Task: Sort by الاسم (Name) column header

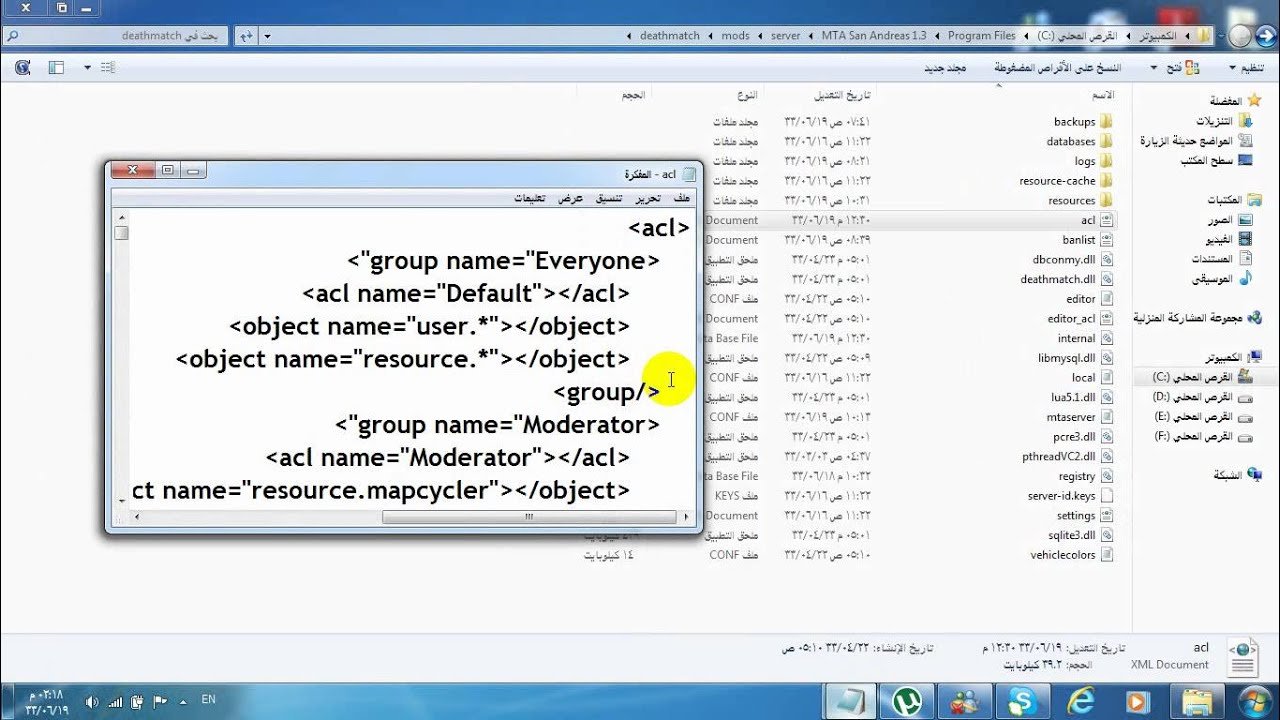Action: pyautogui.click(x=1103, y=95)
